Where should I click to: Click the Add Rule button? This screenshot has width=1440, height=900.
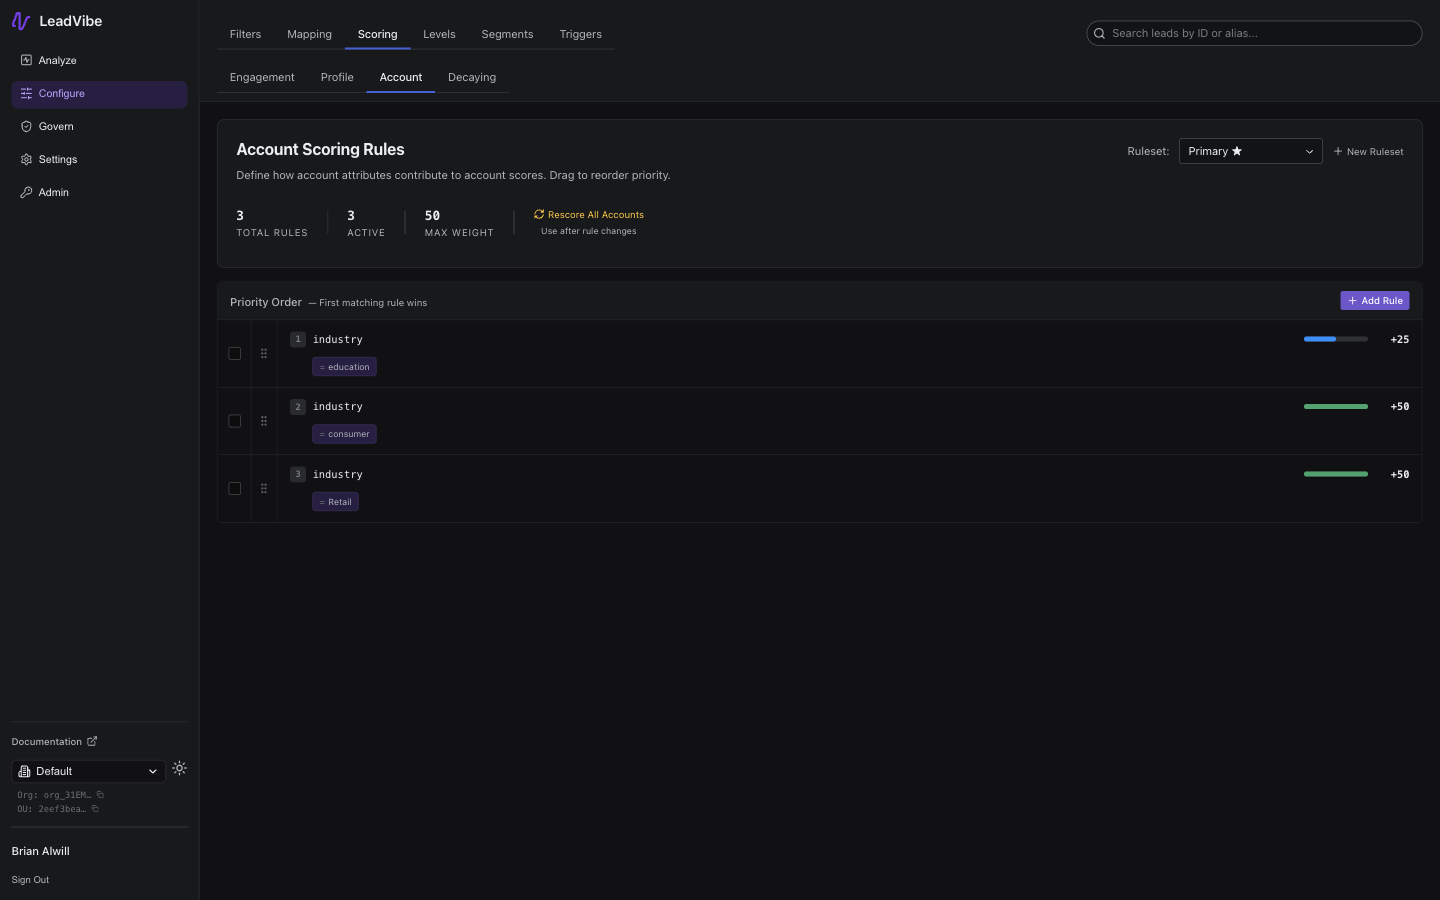click(x=1374, y=300)
